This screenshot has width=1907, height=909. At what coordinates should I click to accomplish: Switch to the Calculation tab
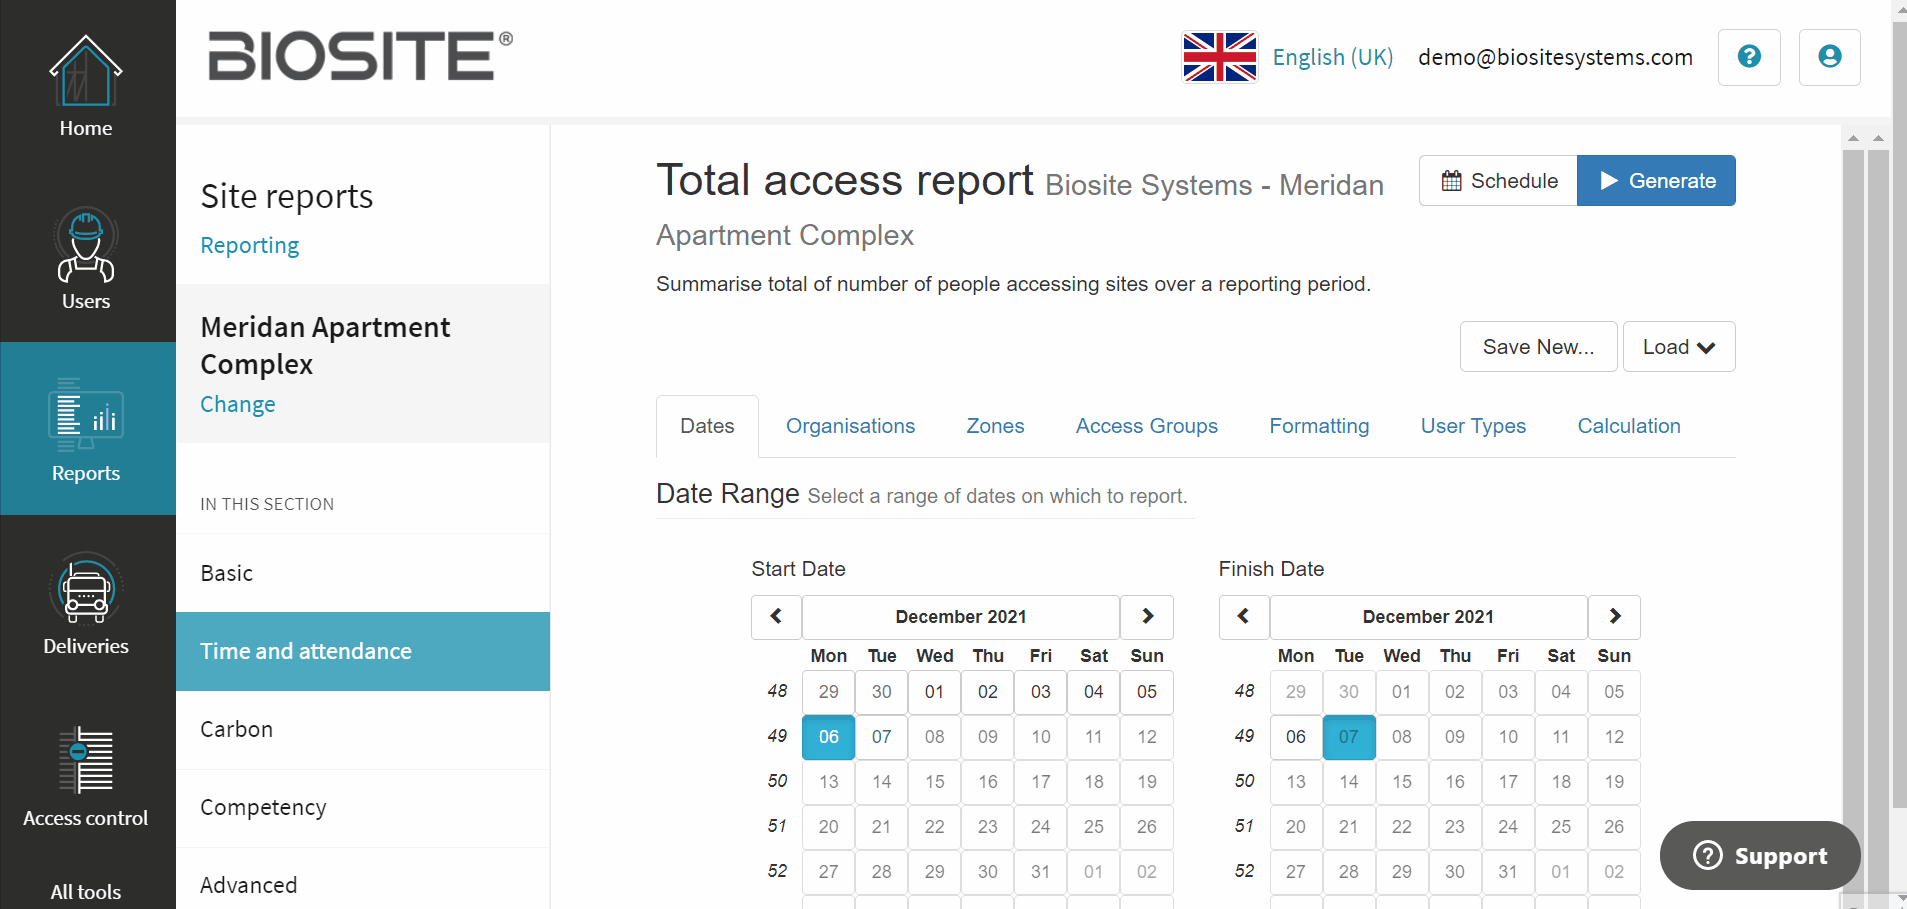pos(1629,426)
